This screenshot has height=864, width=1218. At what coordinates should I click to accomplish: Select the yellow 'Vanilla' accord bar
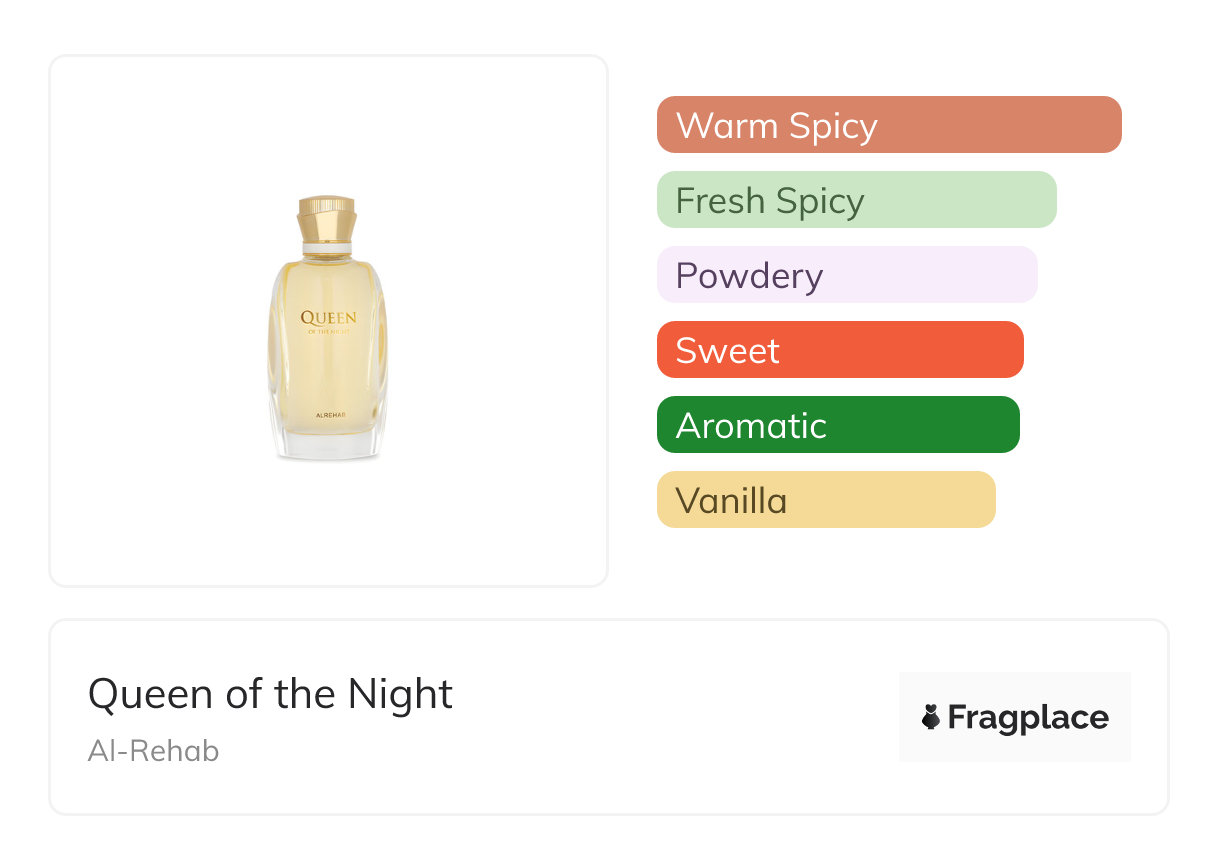(825, 500)
